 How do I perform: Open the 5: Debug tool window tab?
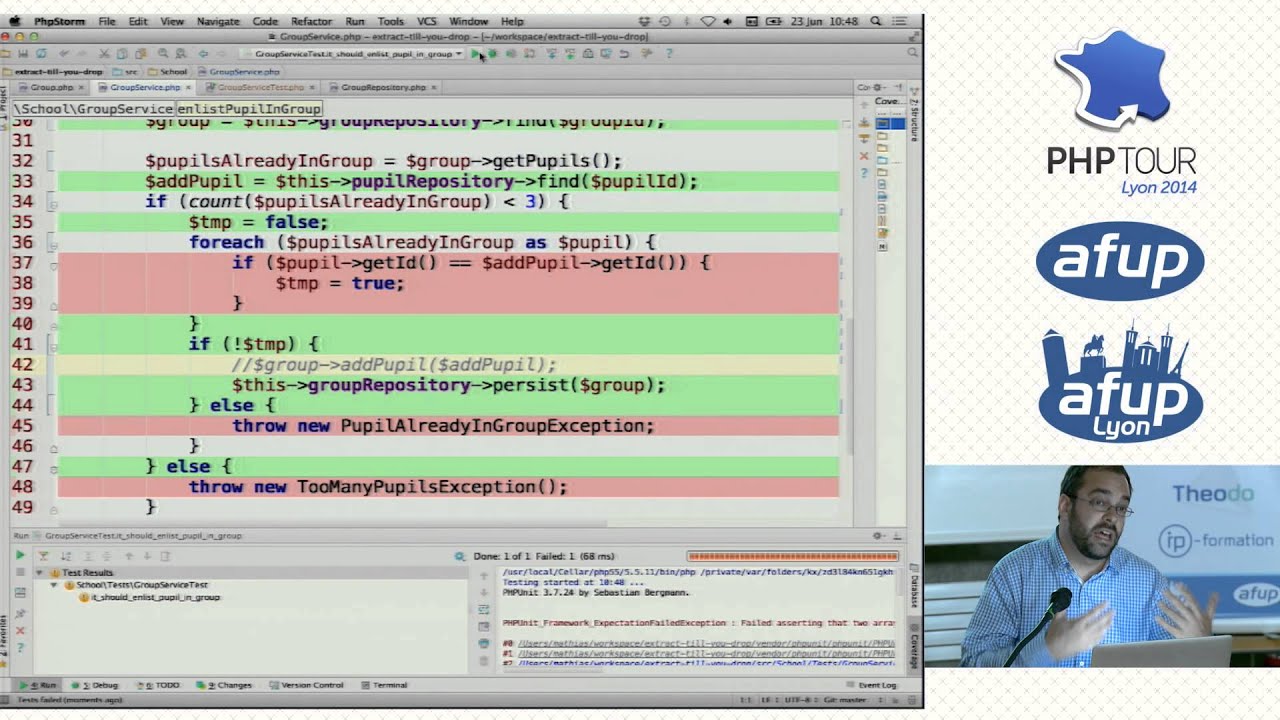pos(95,685)
